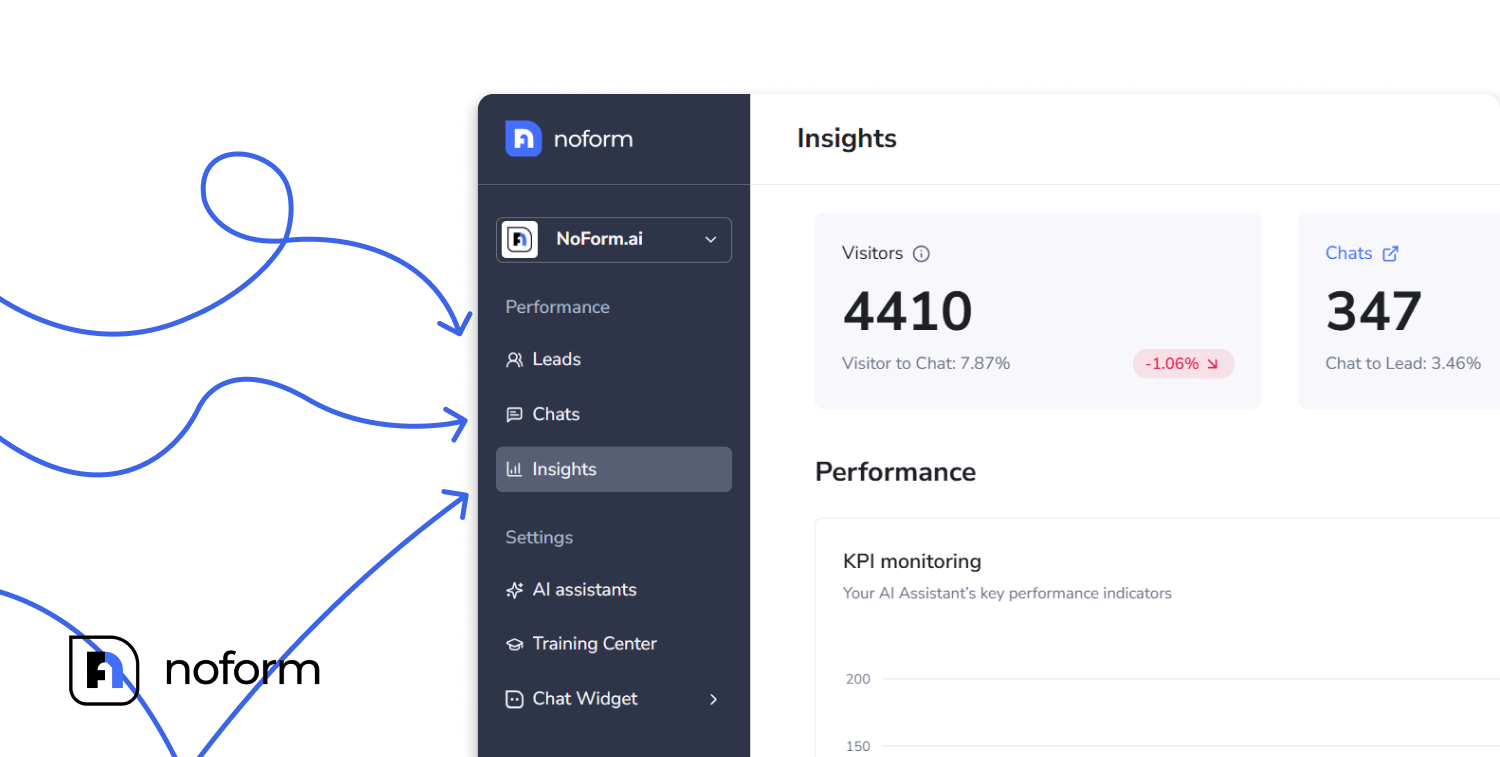Screen dimensions: 1500x757
Task: Open Chat Widget via its widget icon
Action: 514,699
